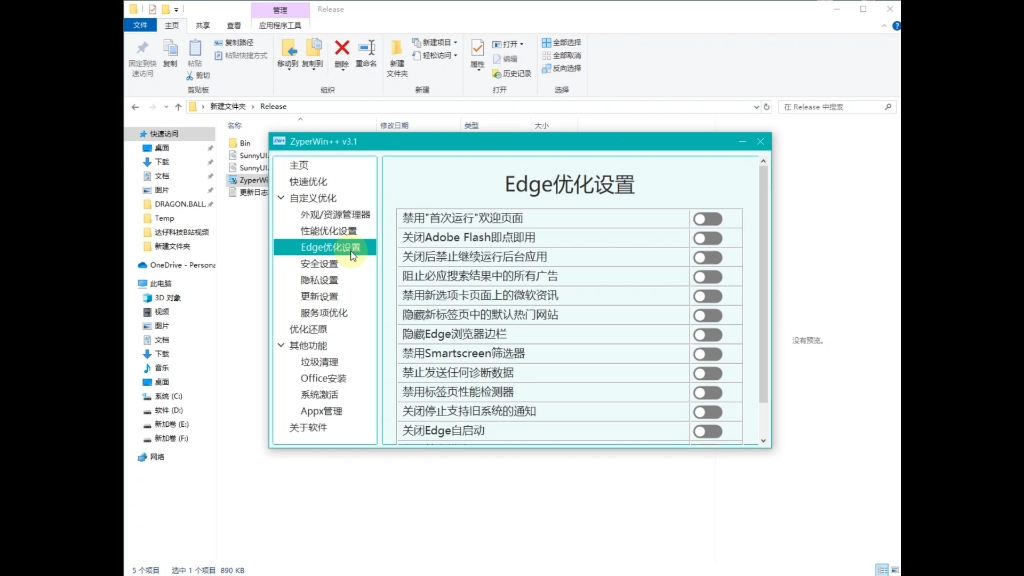Toggle block Bing search ads switch
1024x576 pixels.
[x=707, y=277]
